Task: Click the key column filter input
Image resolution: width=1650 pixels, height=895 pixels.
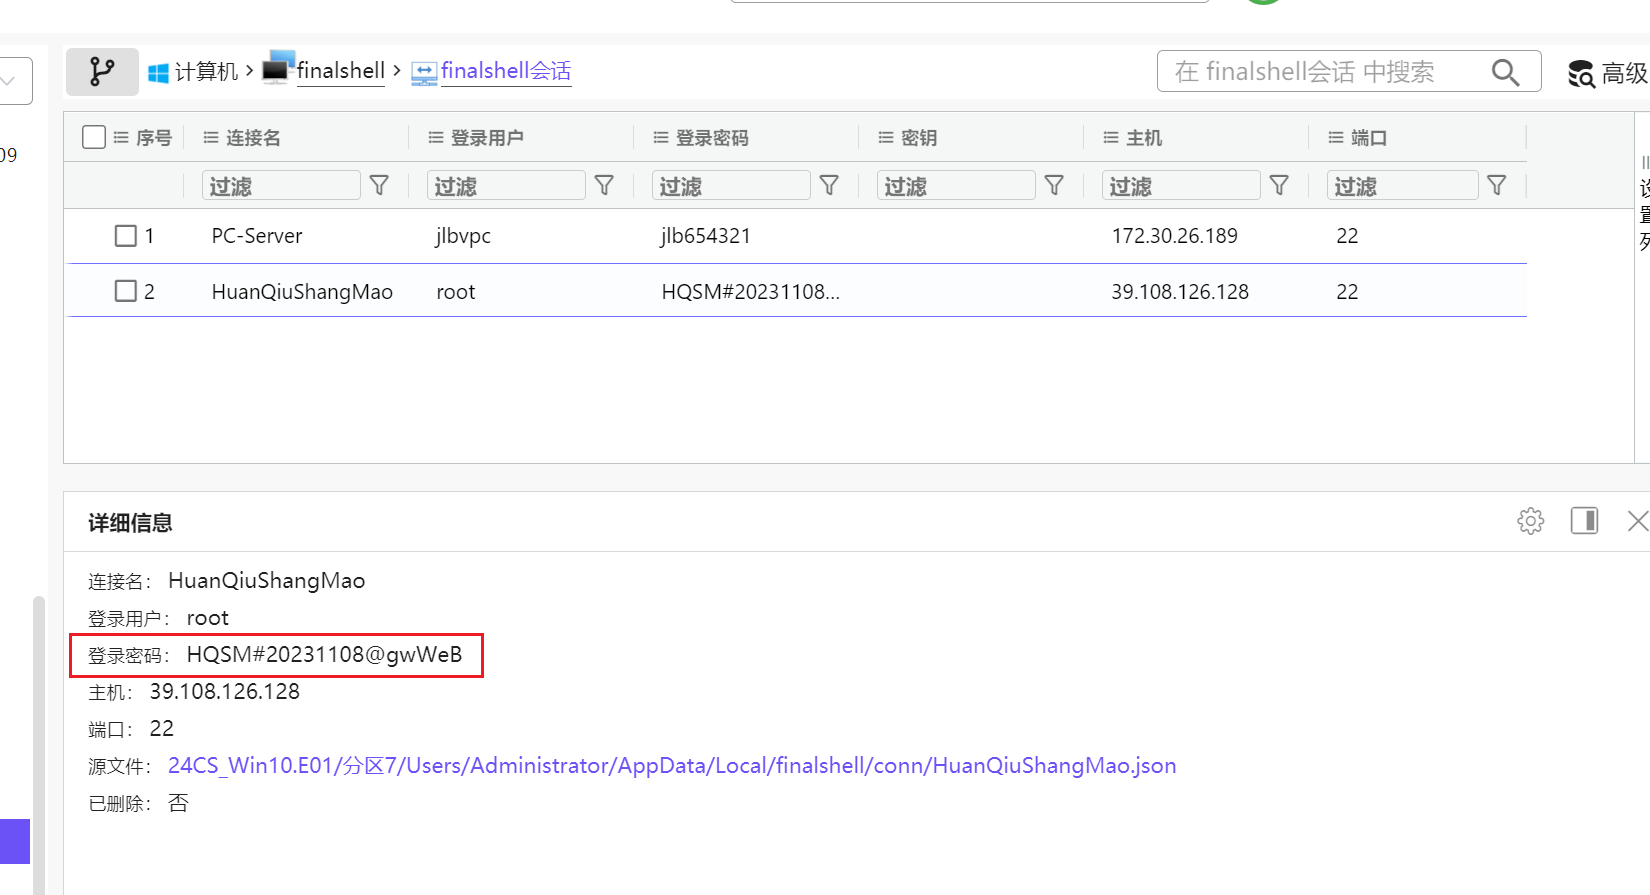Action: point(956,186)
